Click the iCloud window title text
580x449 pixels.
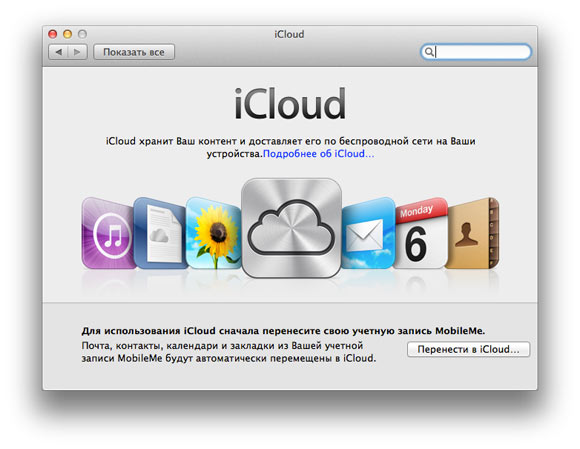289,34
